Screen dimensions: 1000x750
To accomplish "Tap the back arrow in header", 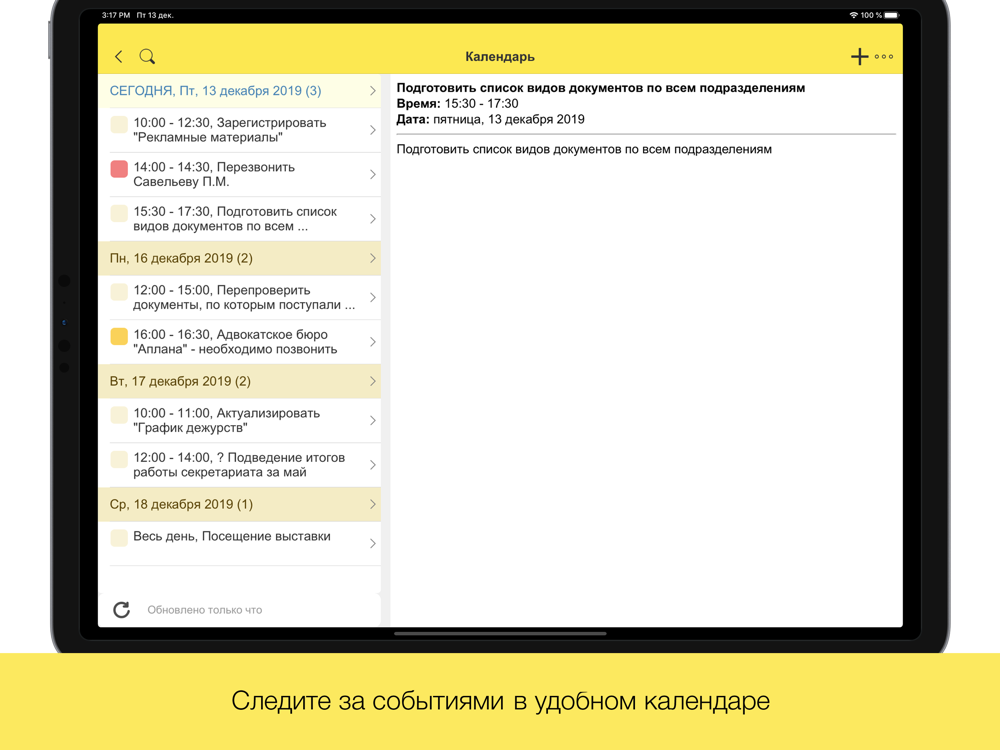I will (119, 57).
